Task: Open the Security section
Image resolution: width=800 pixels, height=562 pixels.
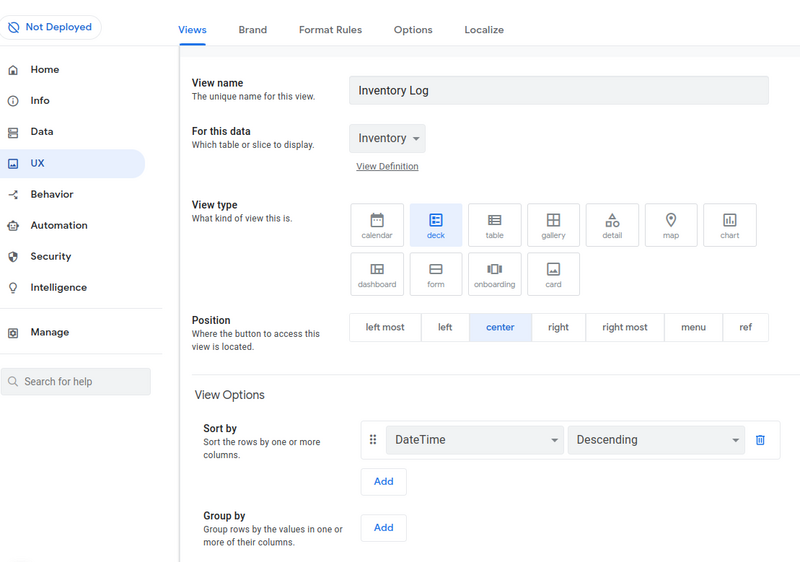Action: coord(51,257)
